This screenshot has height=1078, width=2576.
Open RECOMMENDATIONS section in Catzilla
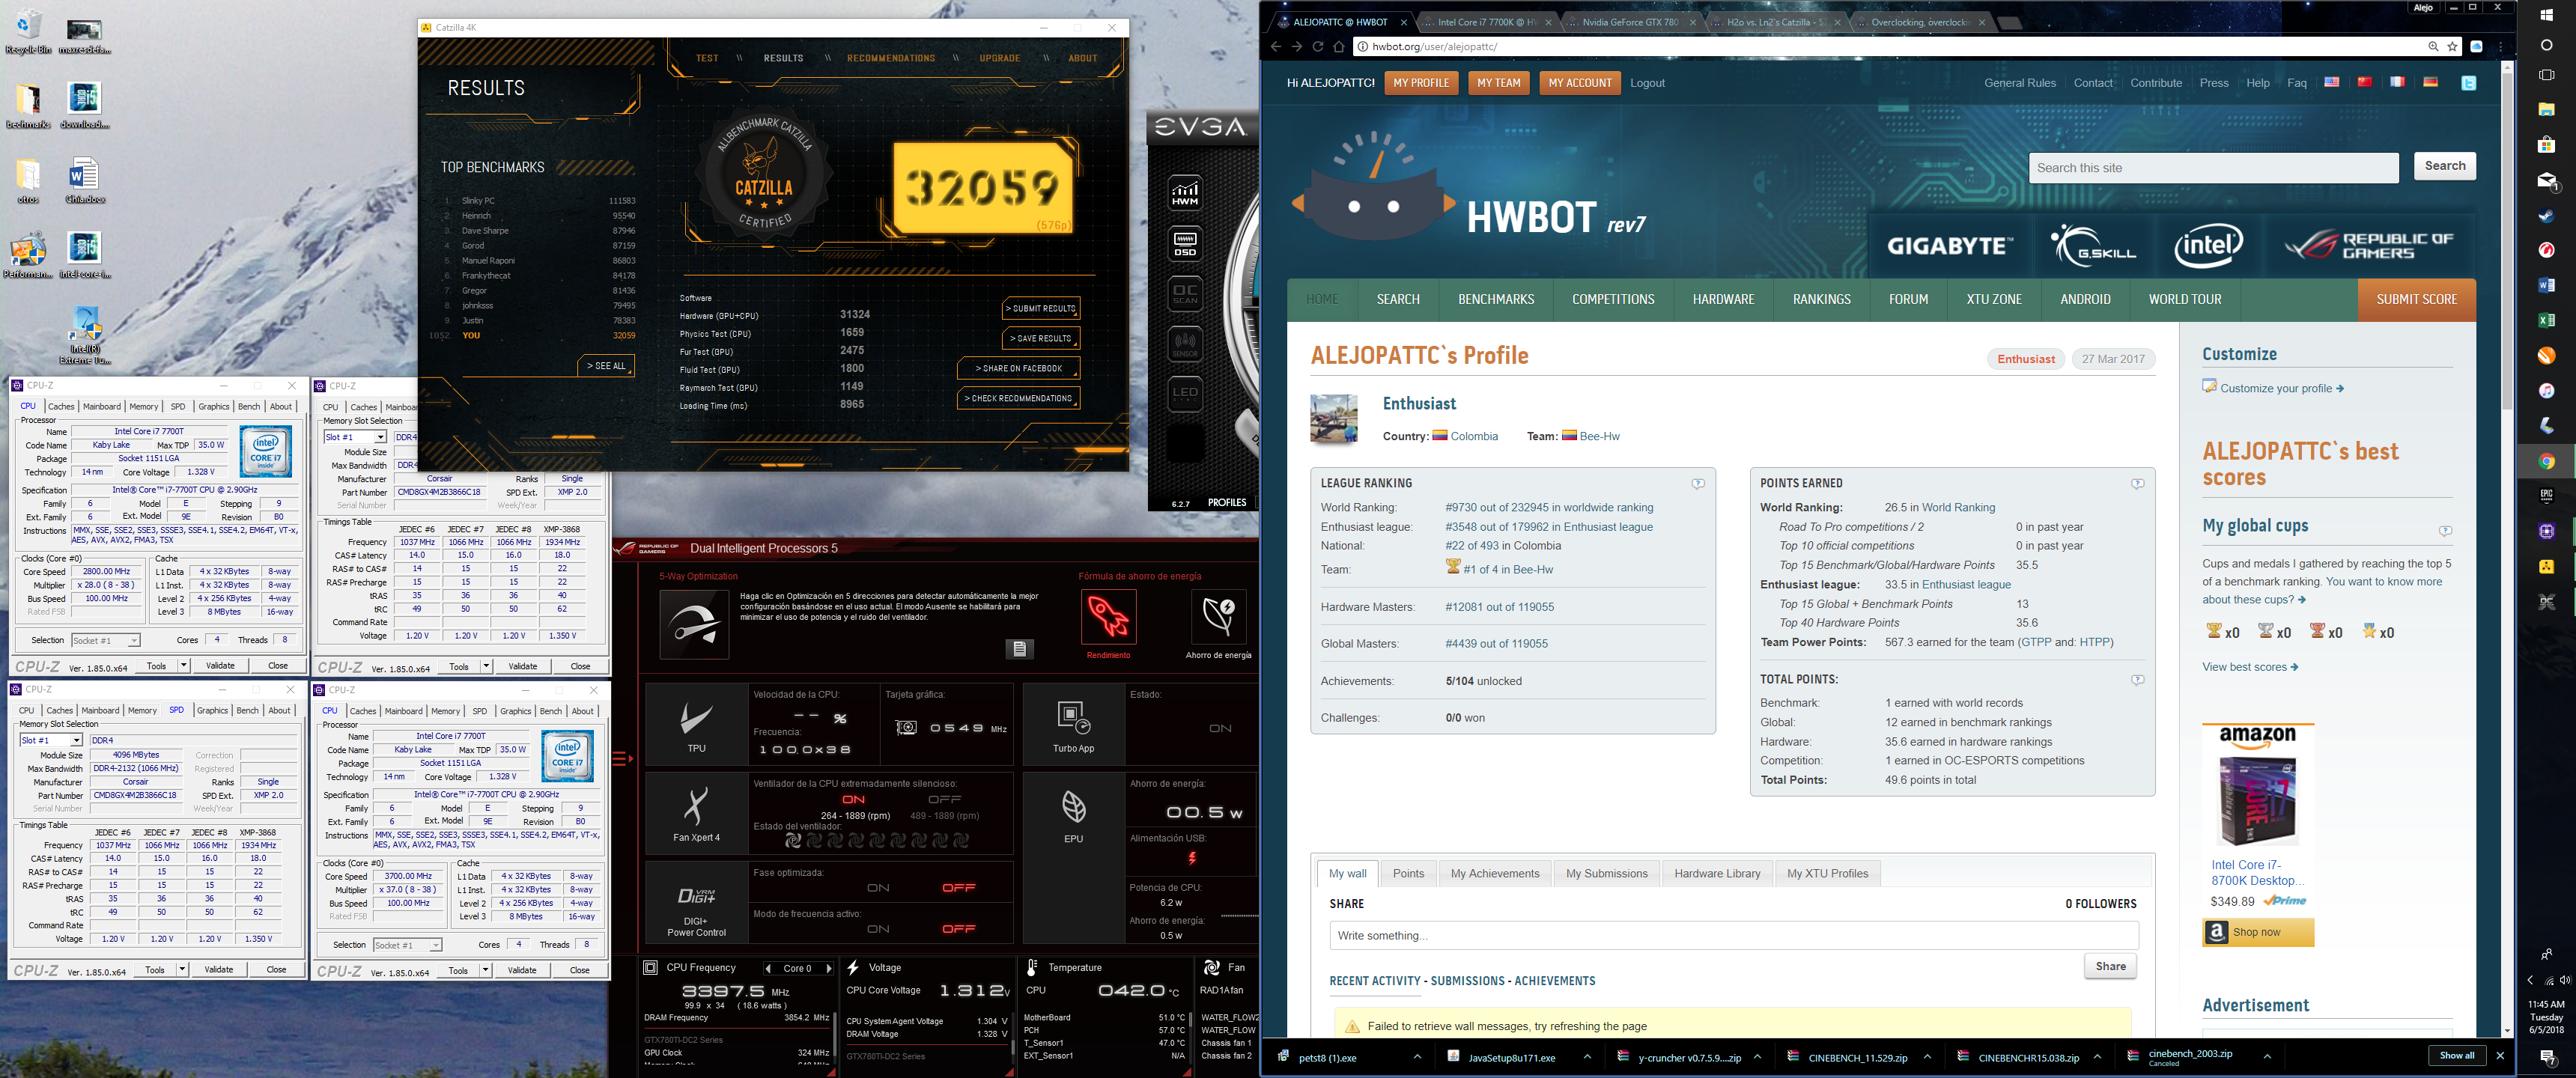(x=891, y=58)
